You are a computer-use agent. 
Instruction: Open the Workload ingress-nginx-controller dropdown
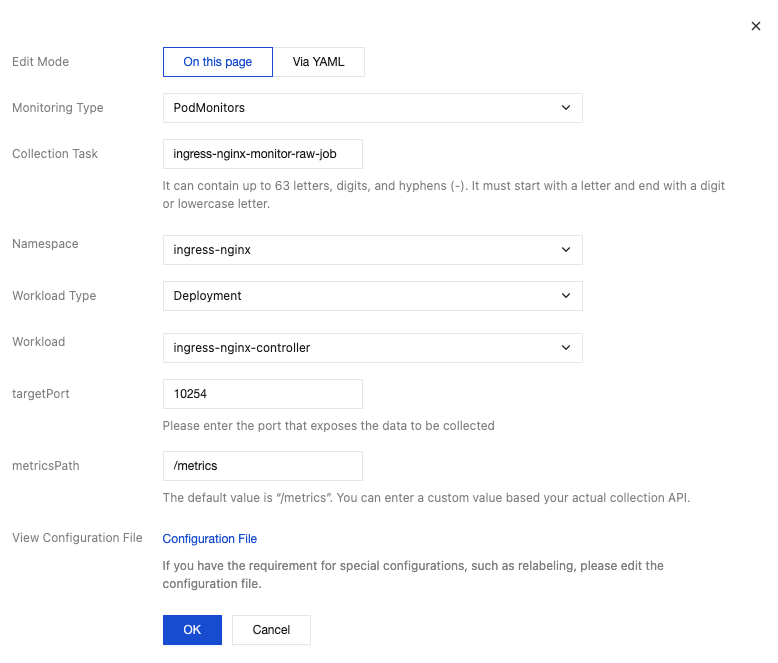pos(360,348)
